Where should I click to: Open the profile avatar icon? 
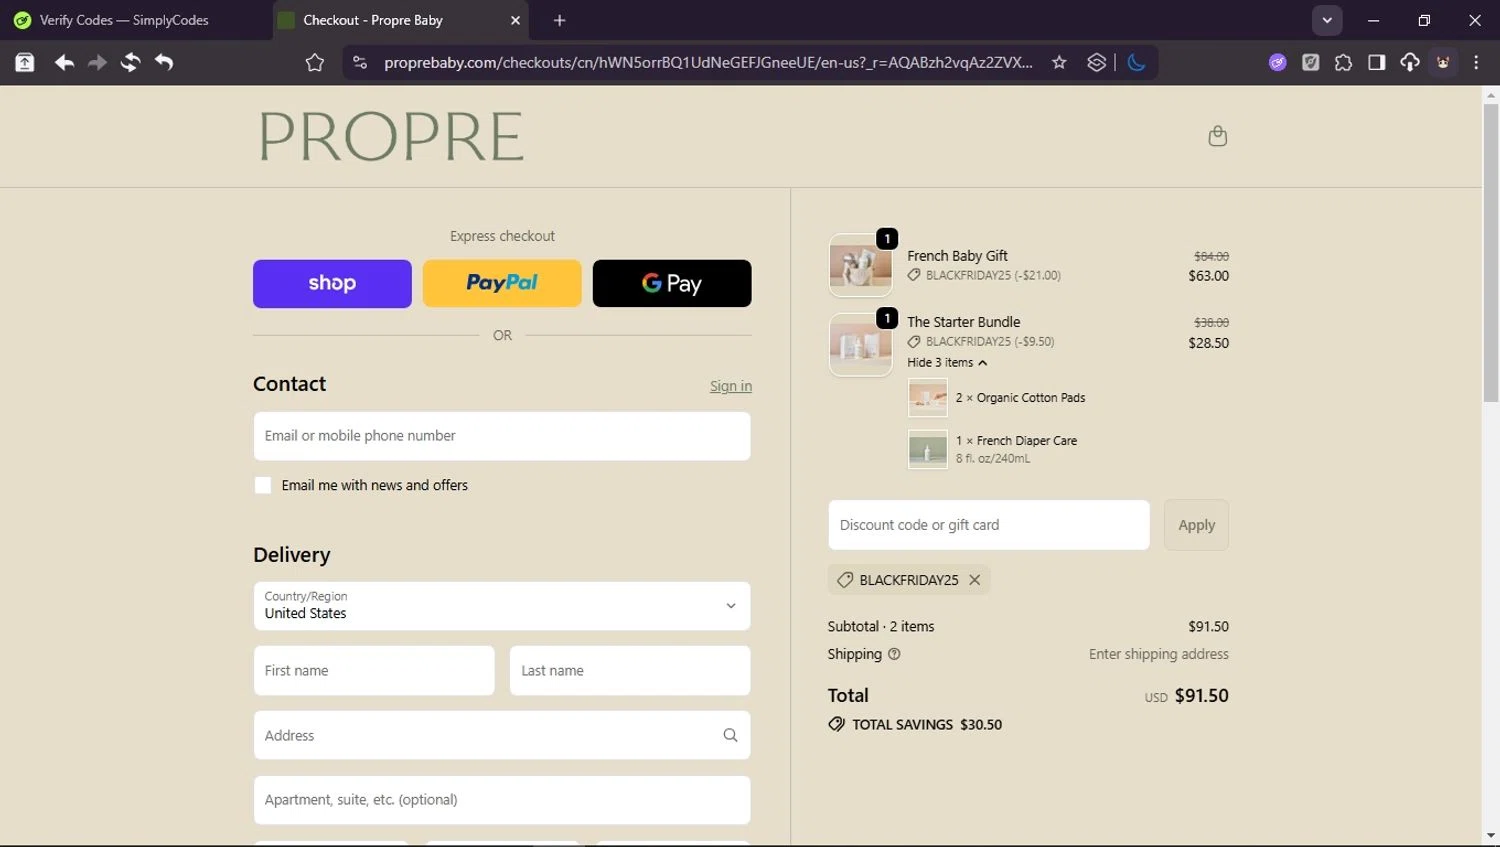1443,62
